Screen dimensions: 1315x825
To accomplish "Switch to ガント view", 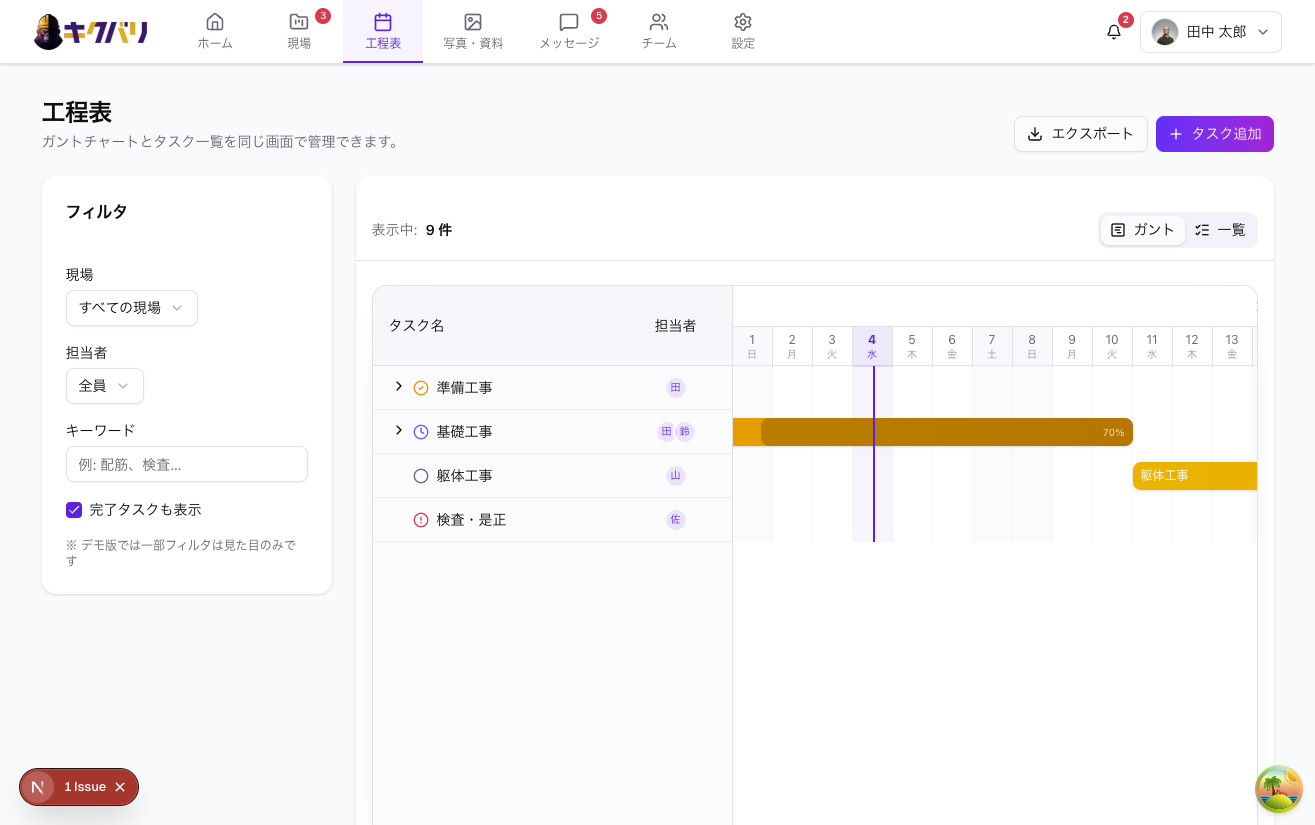I will [1143, 230].
